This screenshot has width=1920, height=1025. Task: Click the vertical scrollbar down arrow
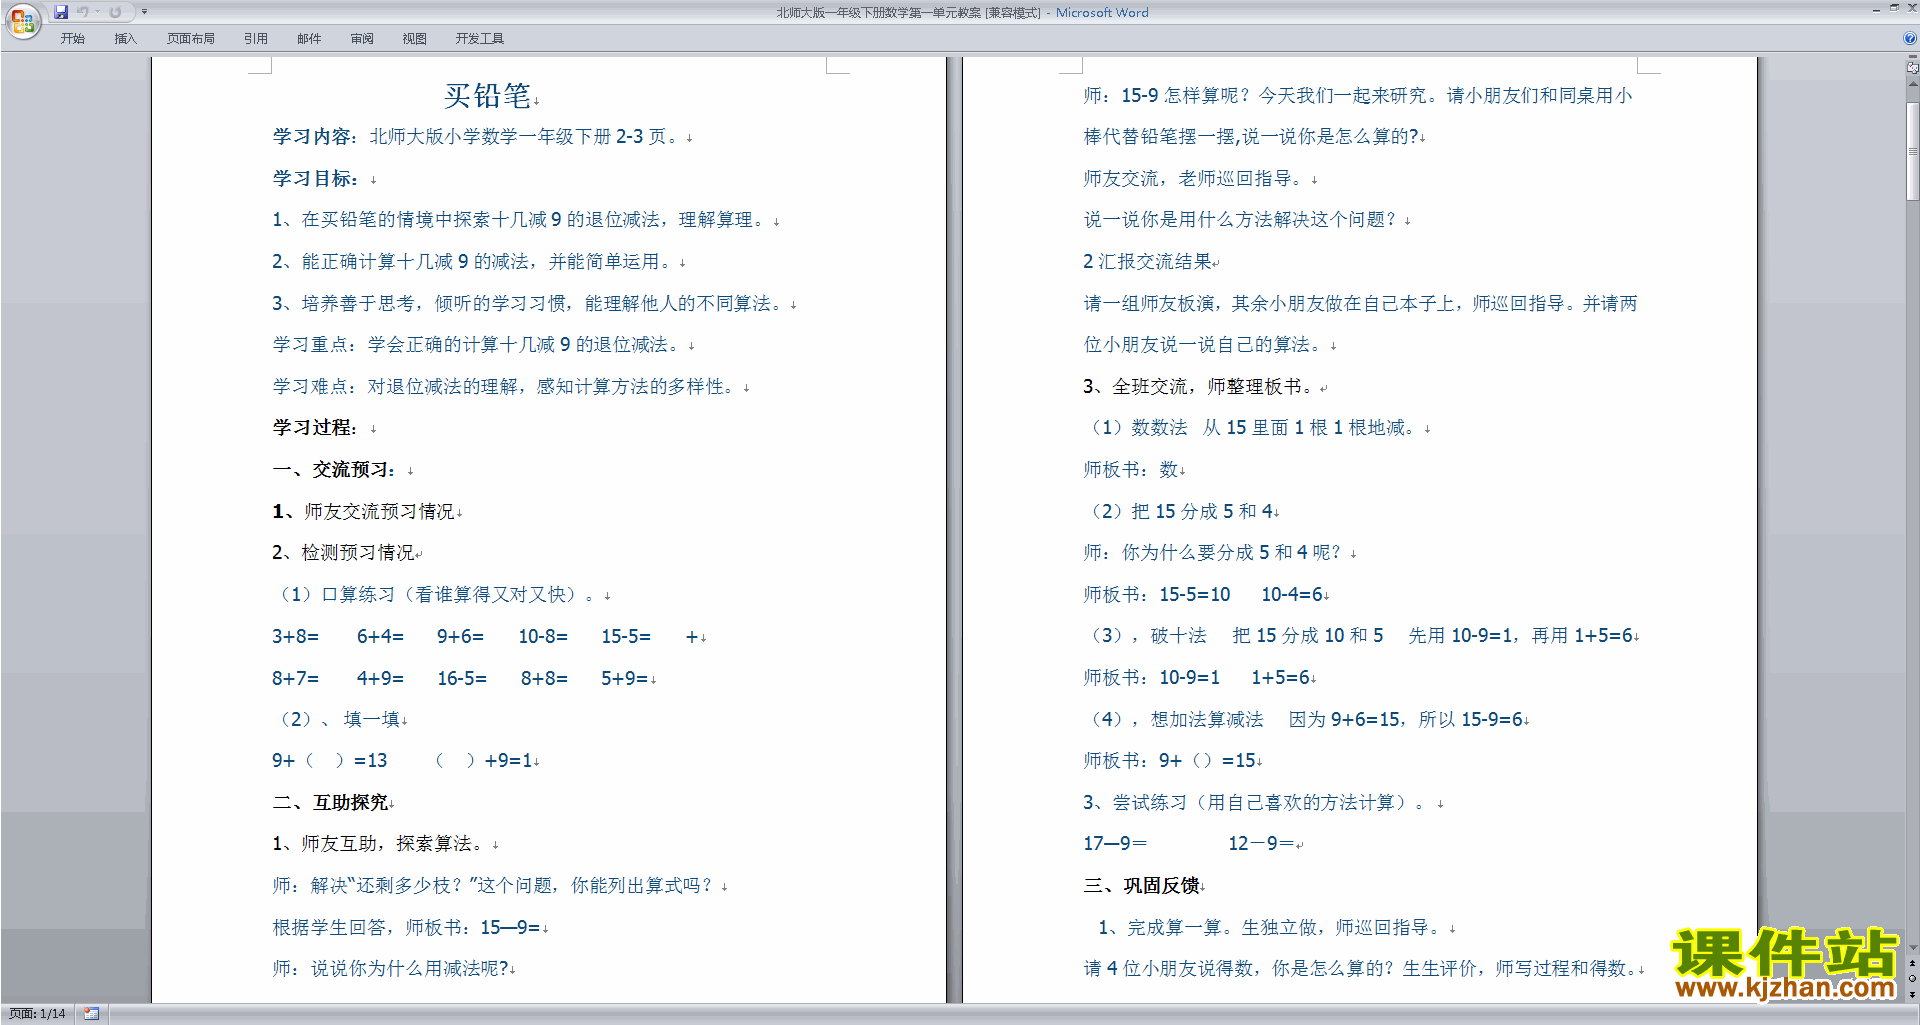(x=1912, y=947)
